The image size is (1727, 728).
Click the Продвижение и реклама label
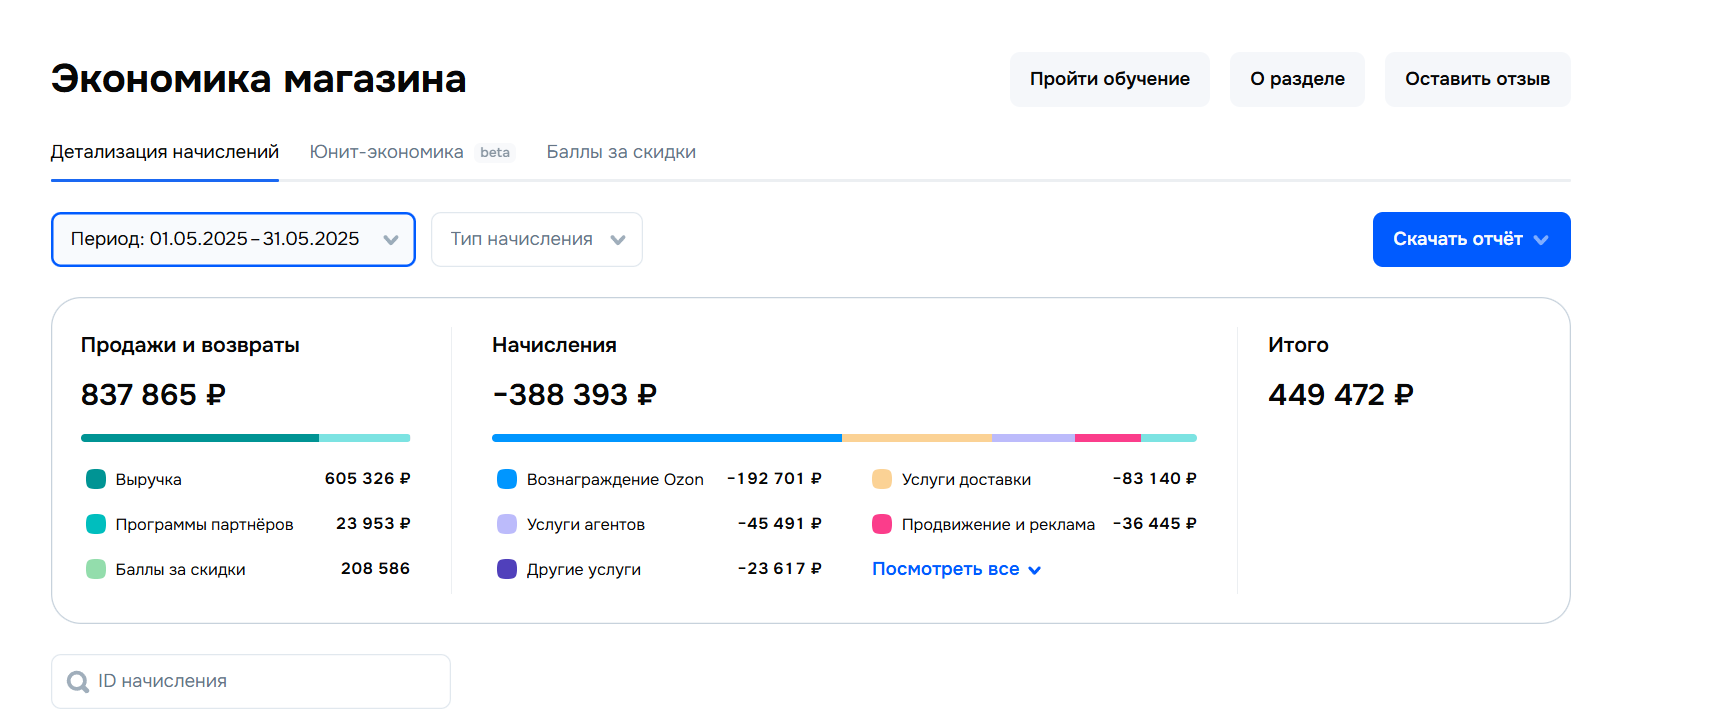pyautogui.click(x=998, y=525)
